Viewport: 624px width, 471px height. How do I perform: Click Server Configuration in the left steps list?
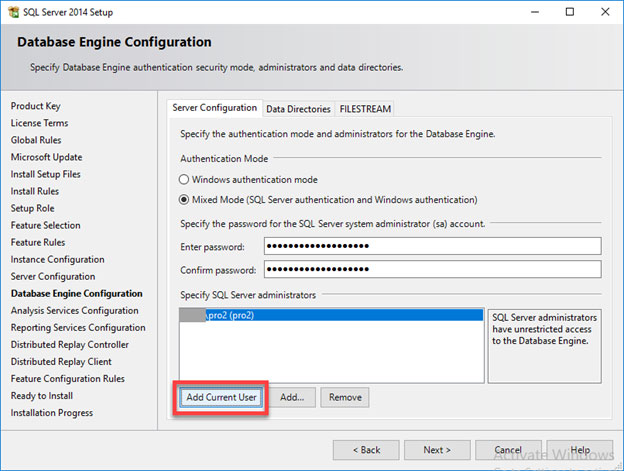53,276
